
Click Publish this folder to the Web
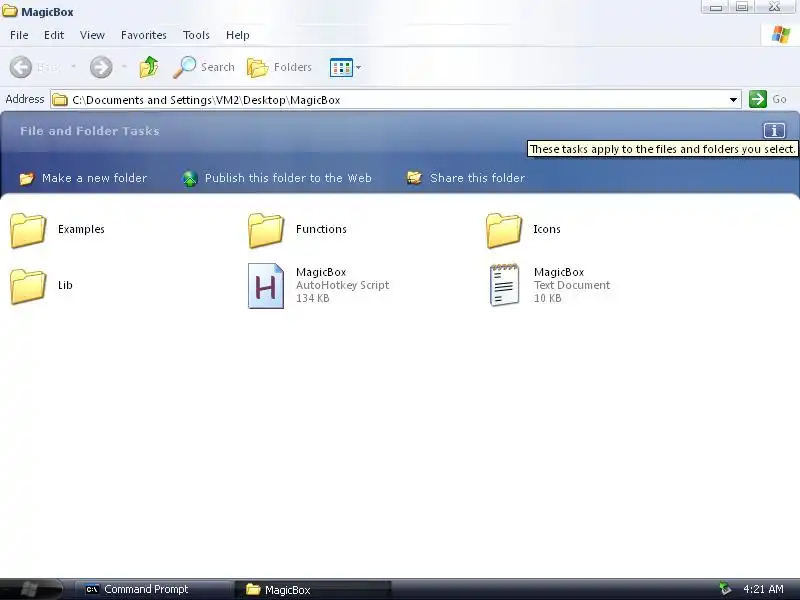[x=288, y=178]
